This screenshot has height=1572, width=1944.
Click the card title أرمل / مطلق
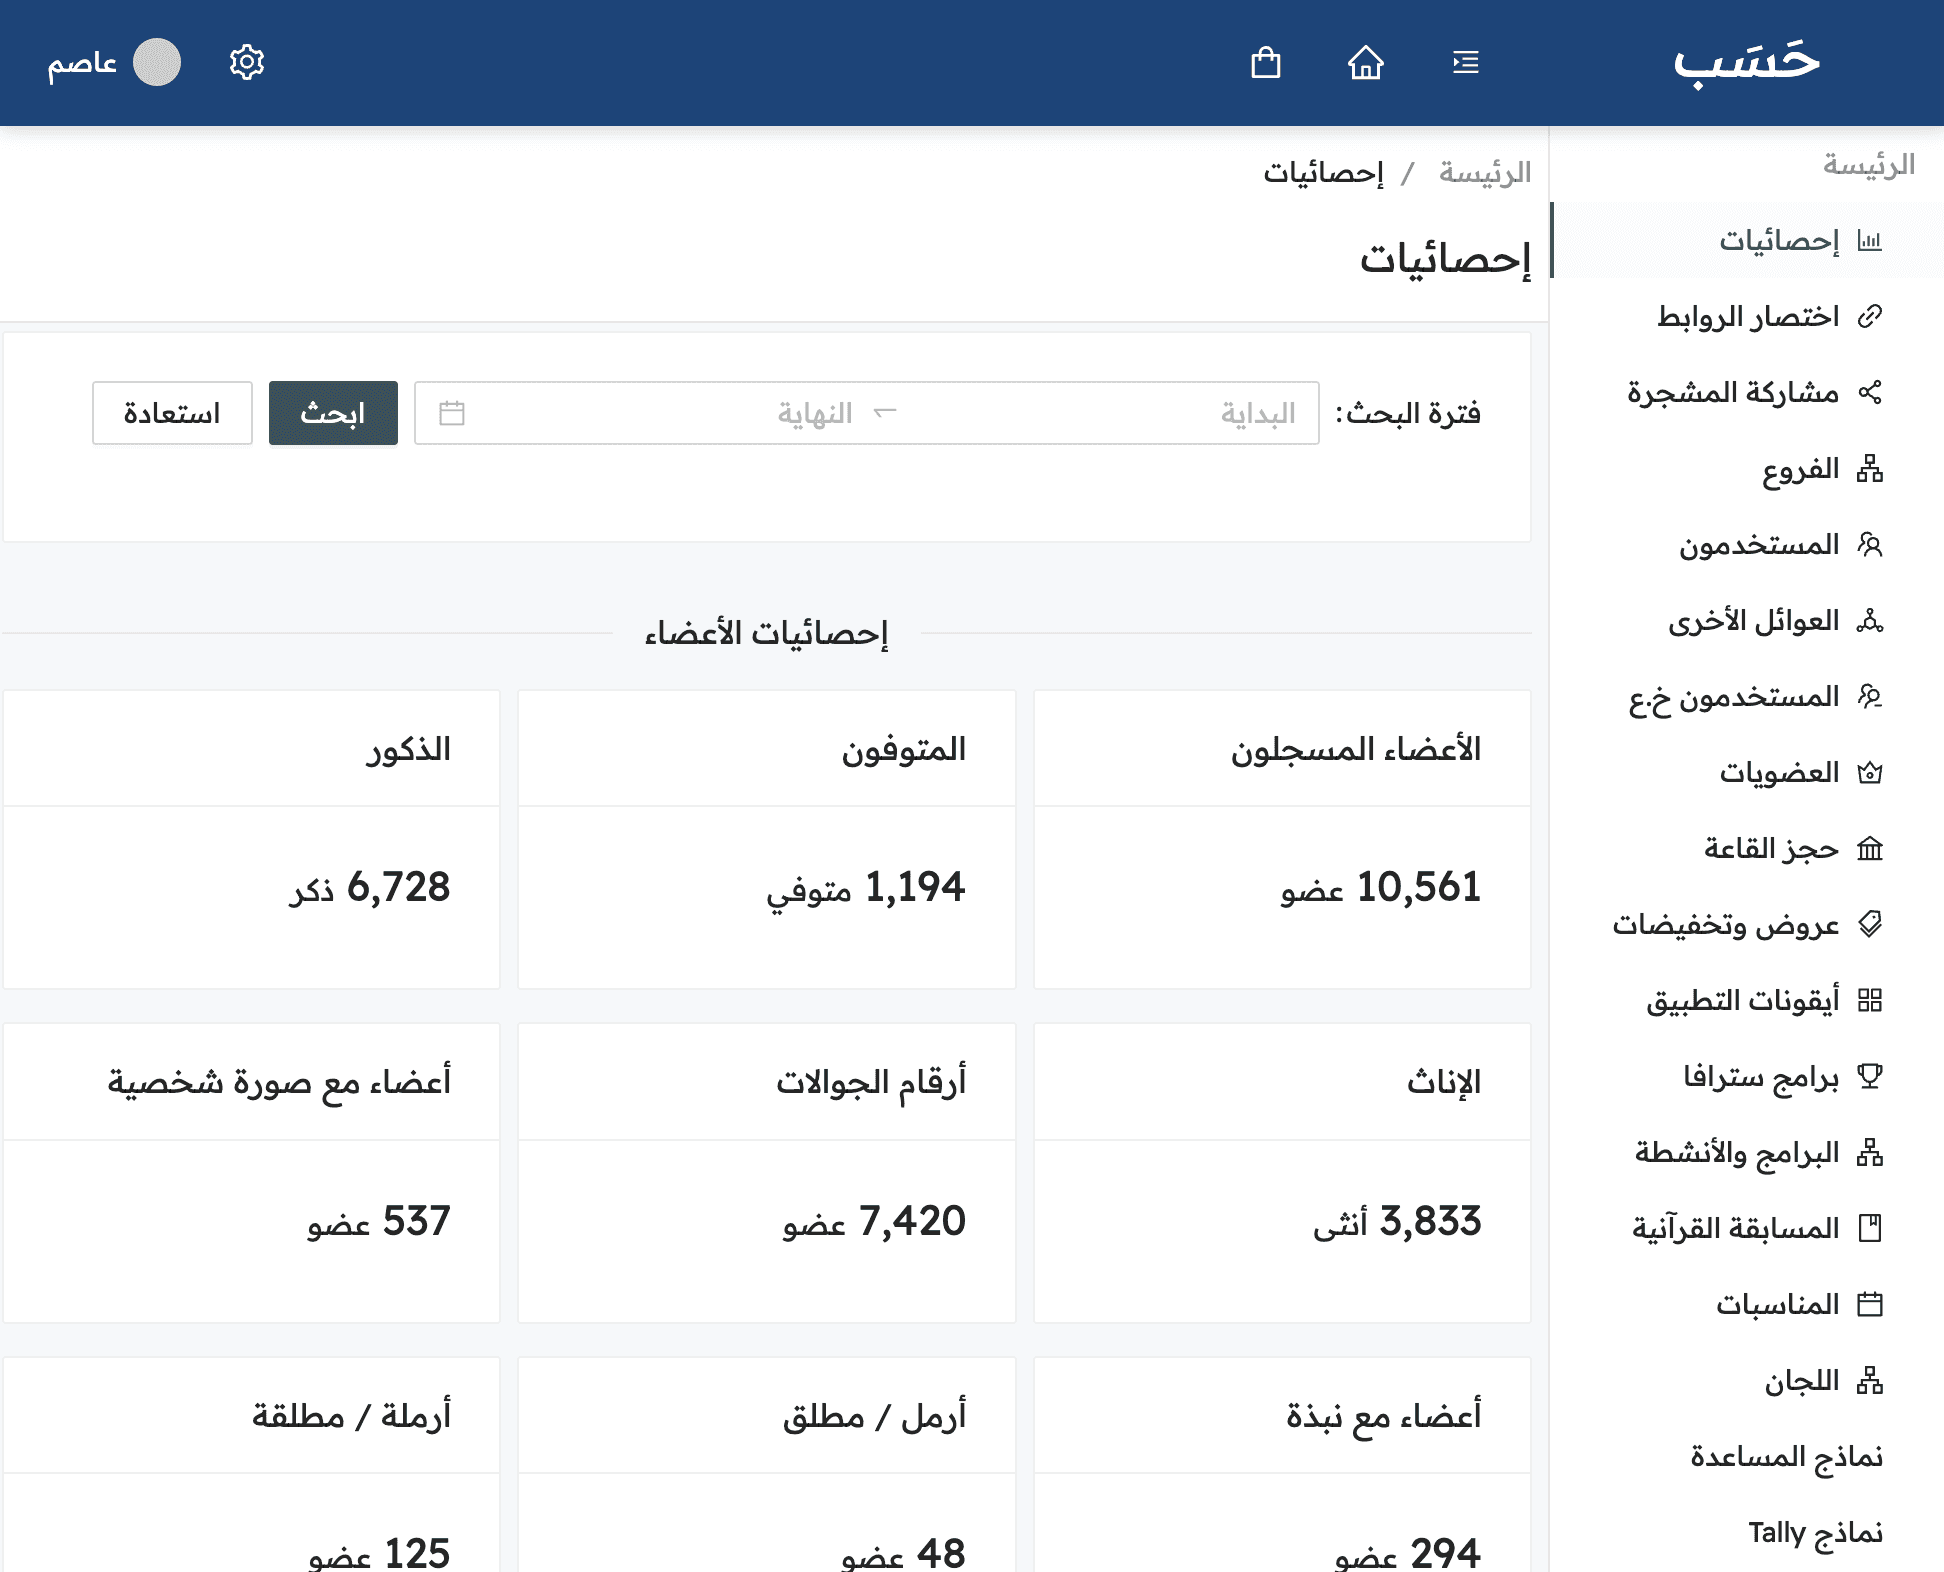tap(874, 1416)
